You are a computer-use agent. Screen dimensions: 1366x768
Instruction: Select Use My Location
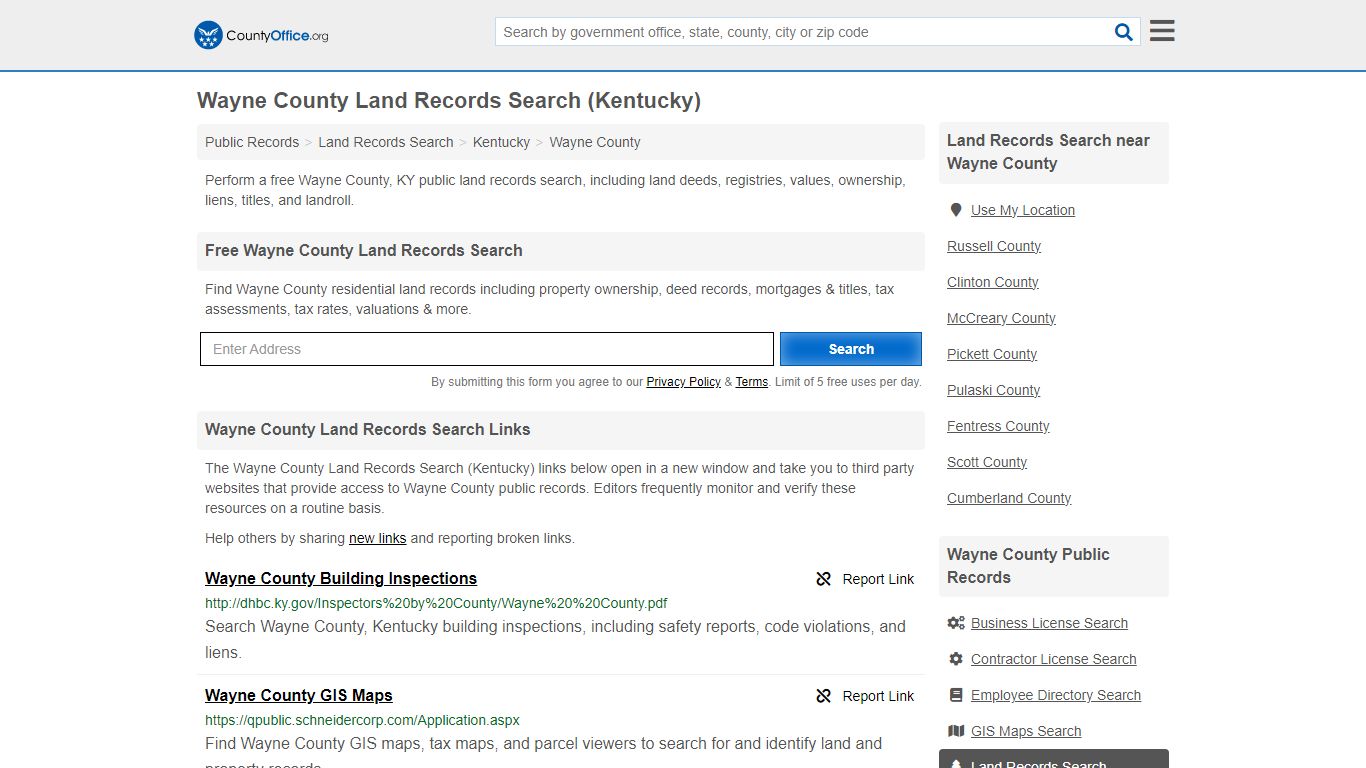click(x=1023, y=210)
